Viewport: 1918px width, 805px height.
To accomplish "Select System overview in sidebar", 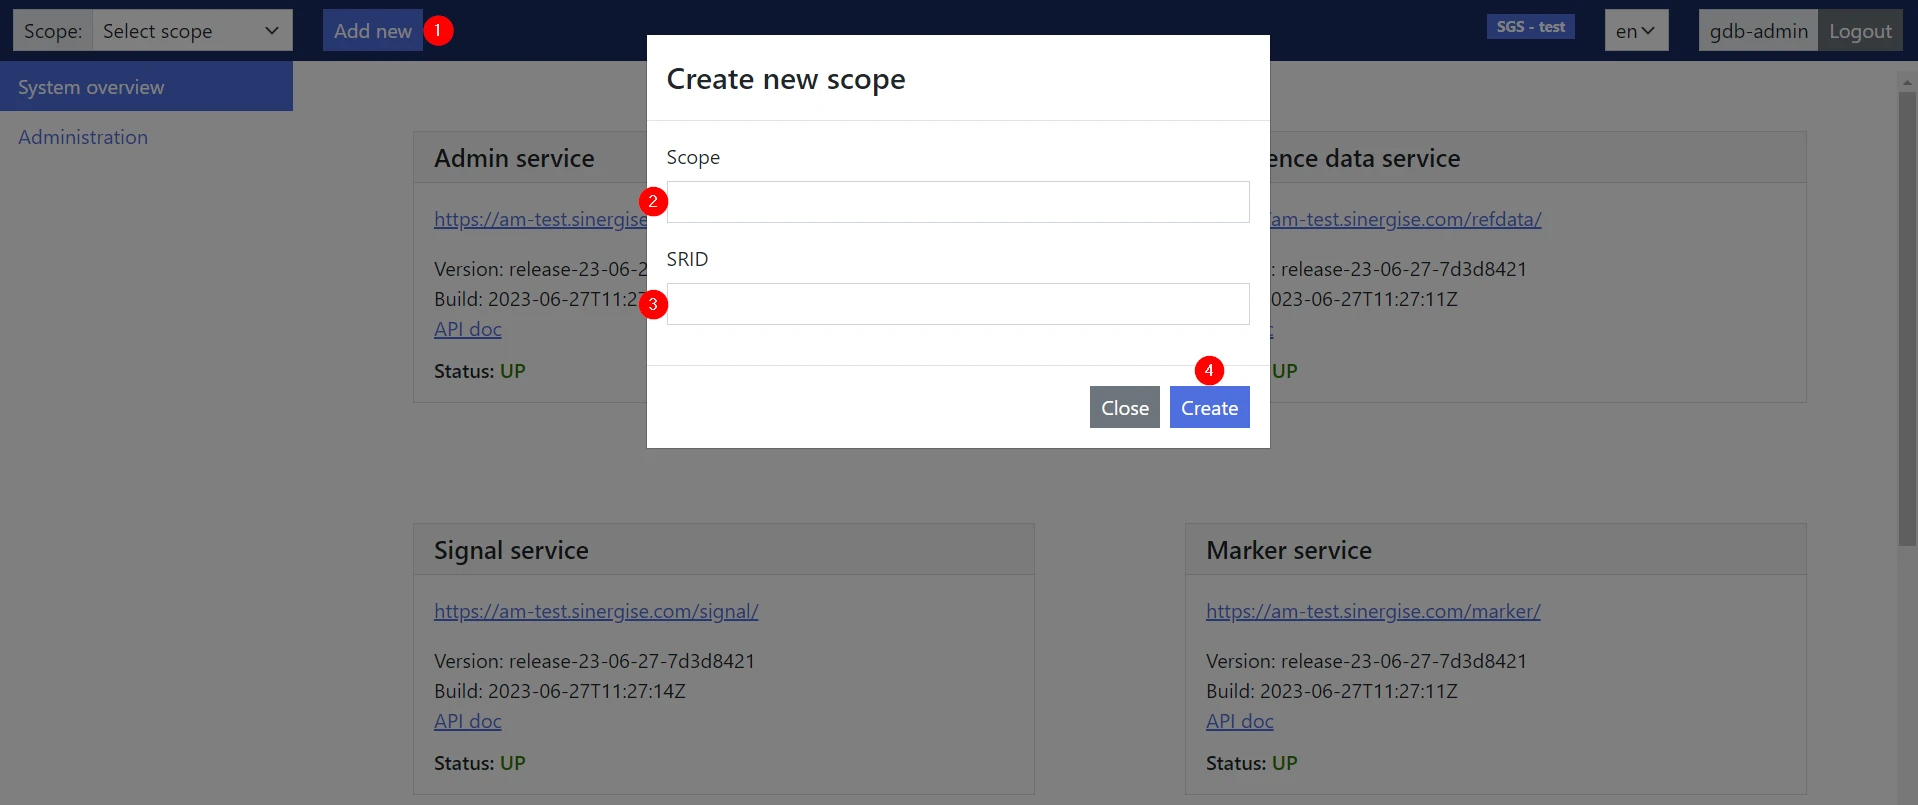I will (146, 87).
